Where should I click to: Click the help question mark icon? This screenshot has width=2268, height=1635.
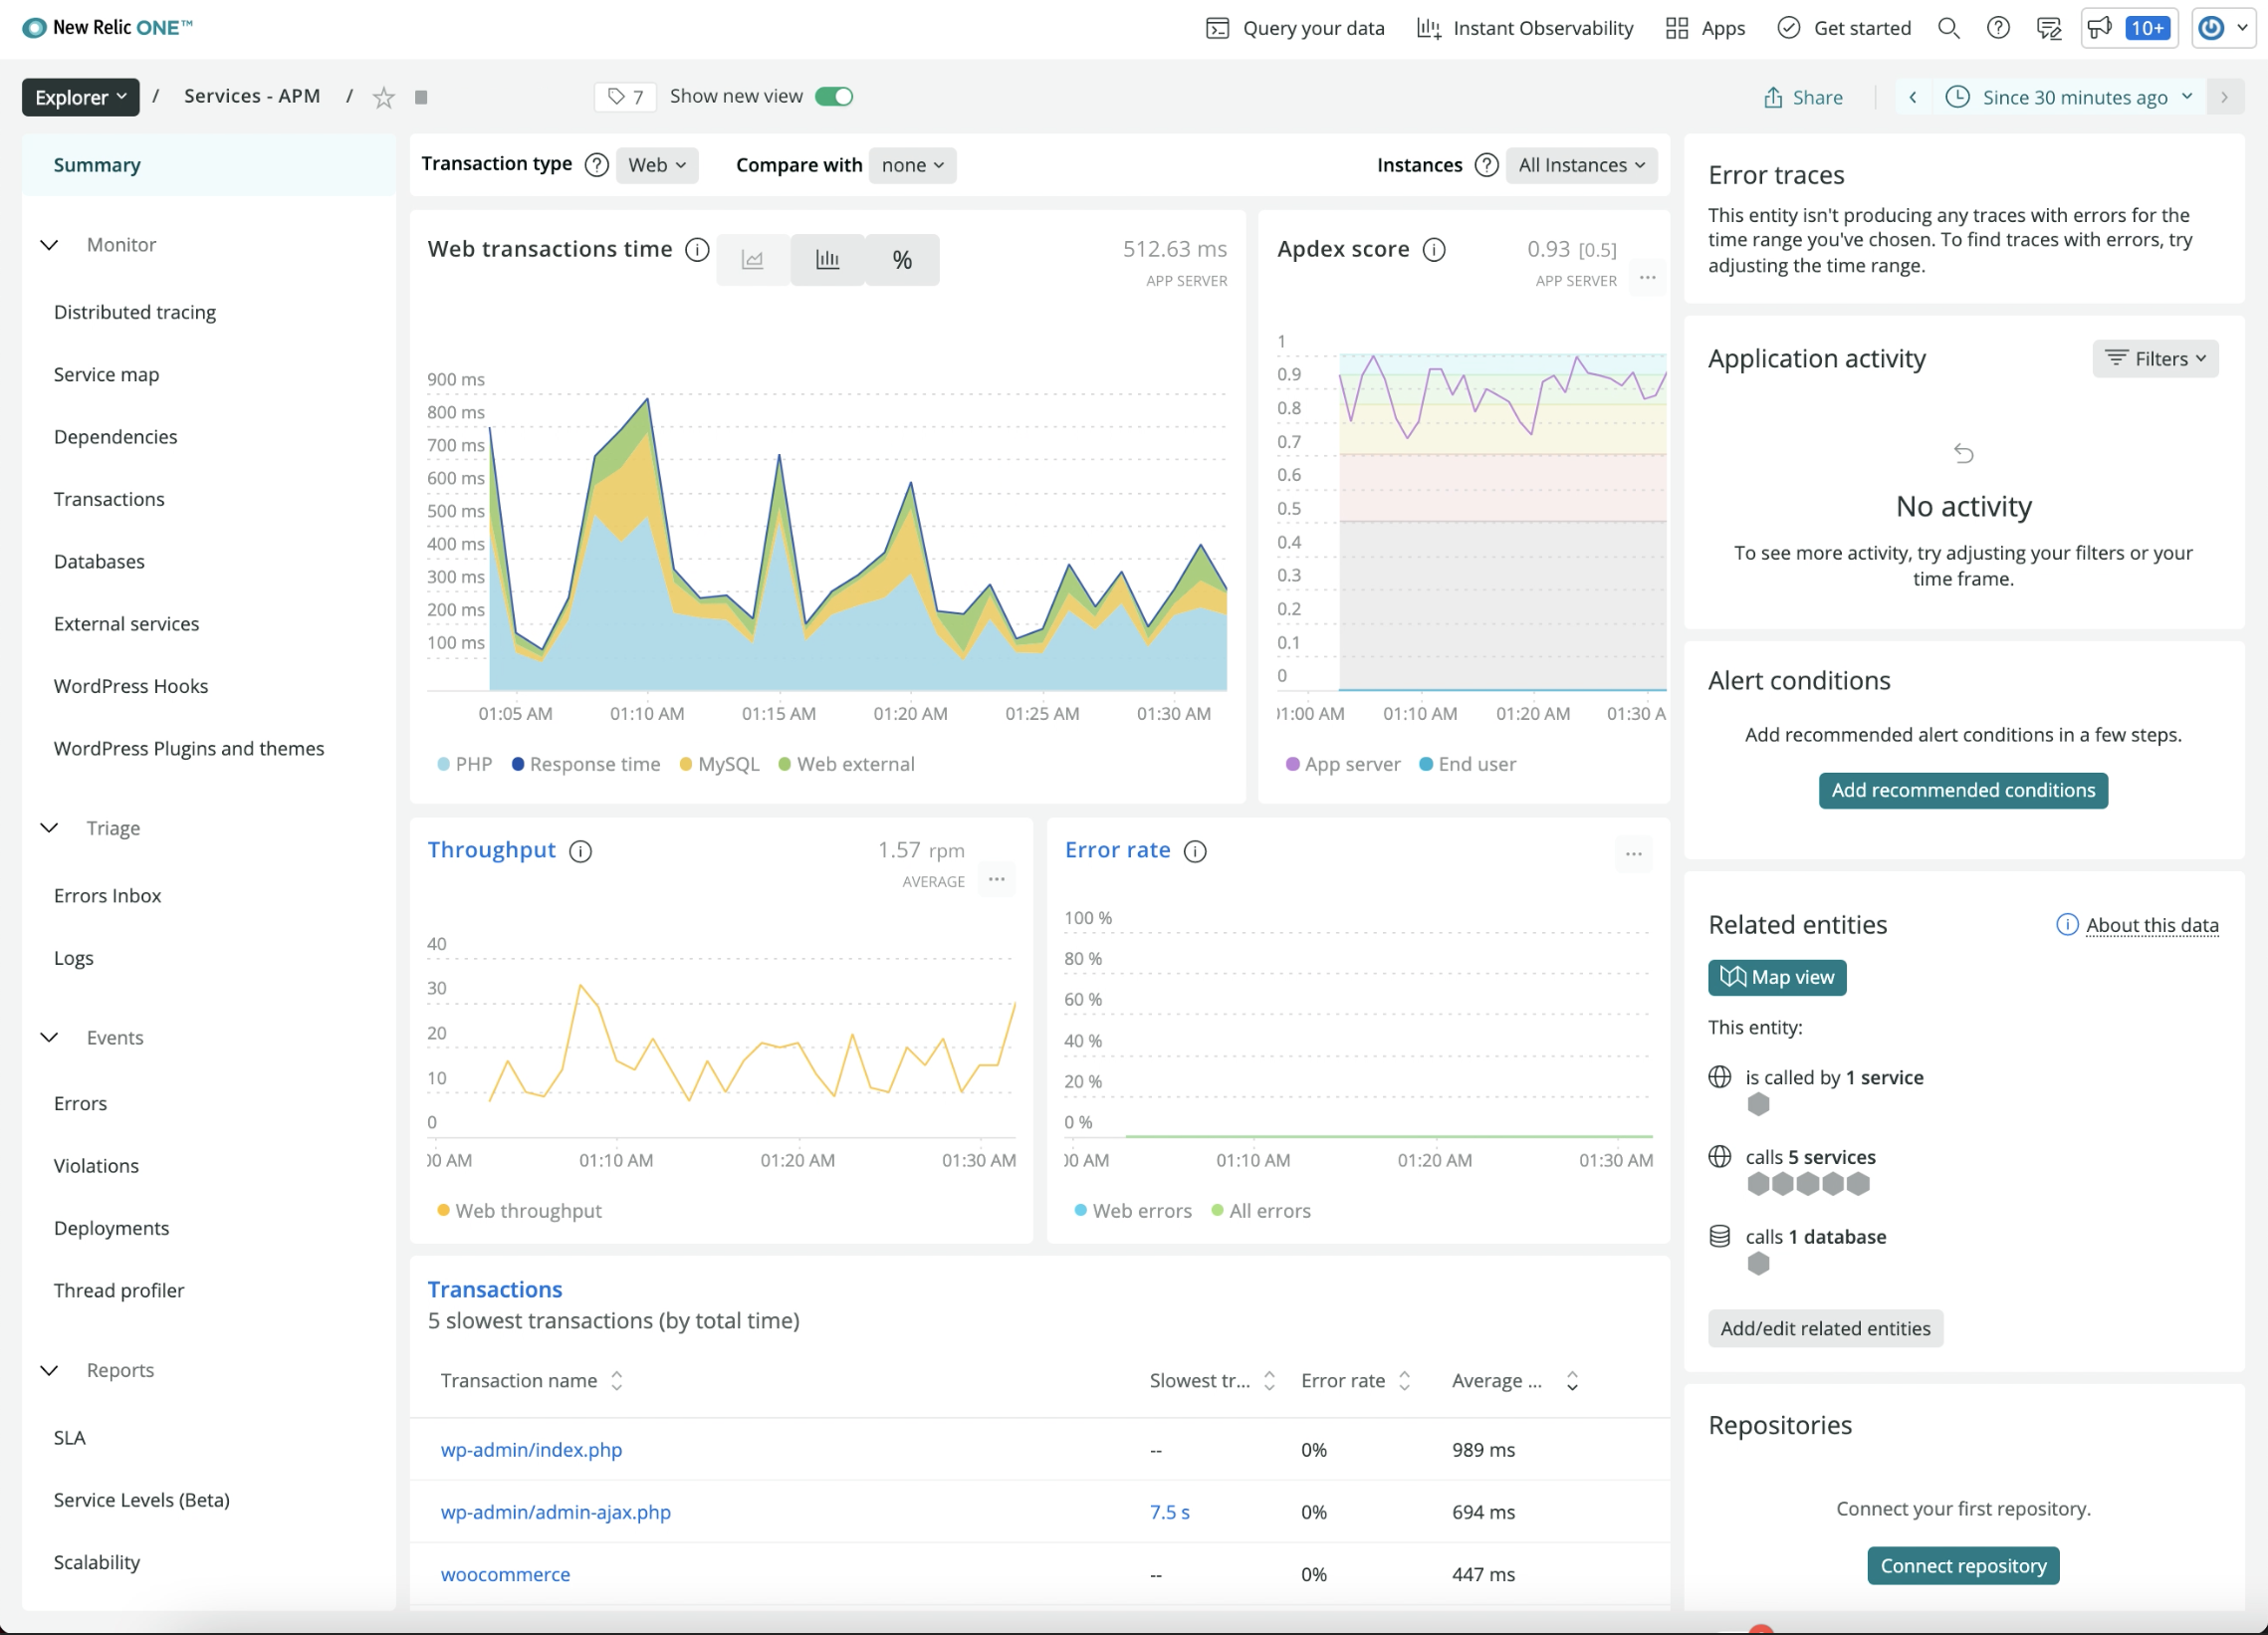1998,28
